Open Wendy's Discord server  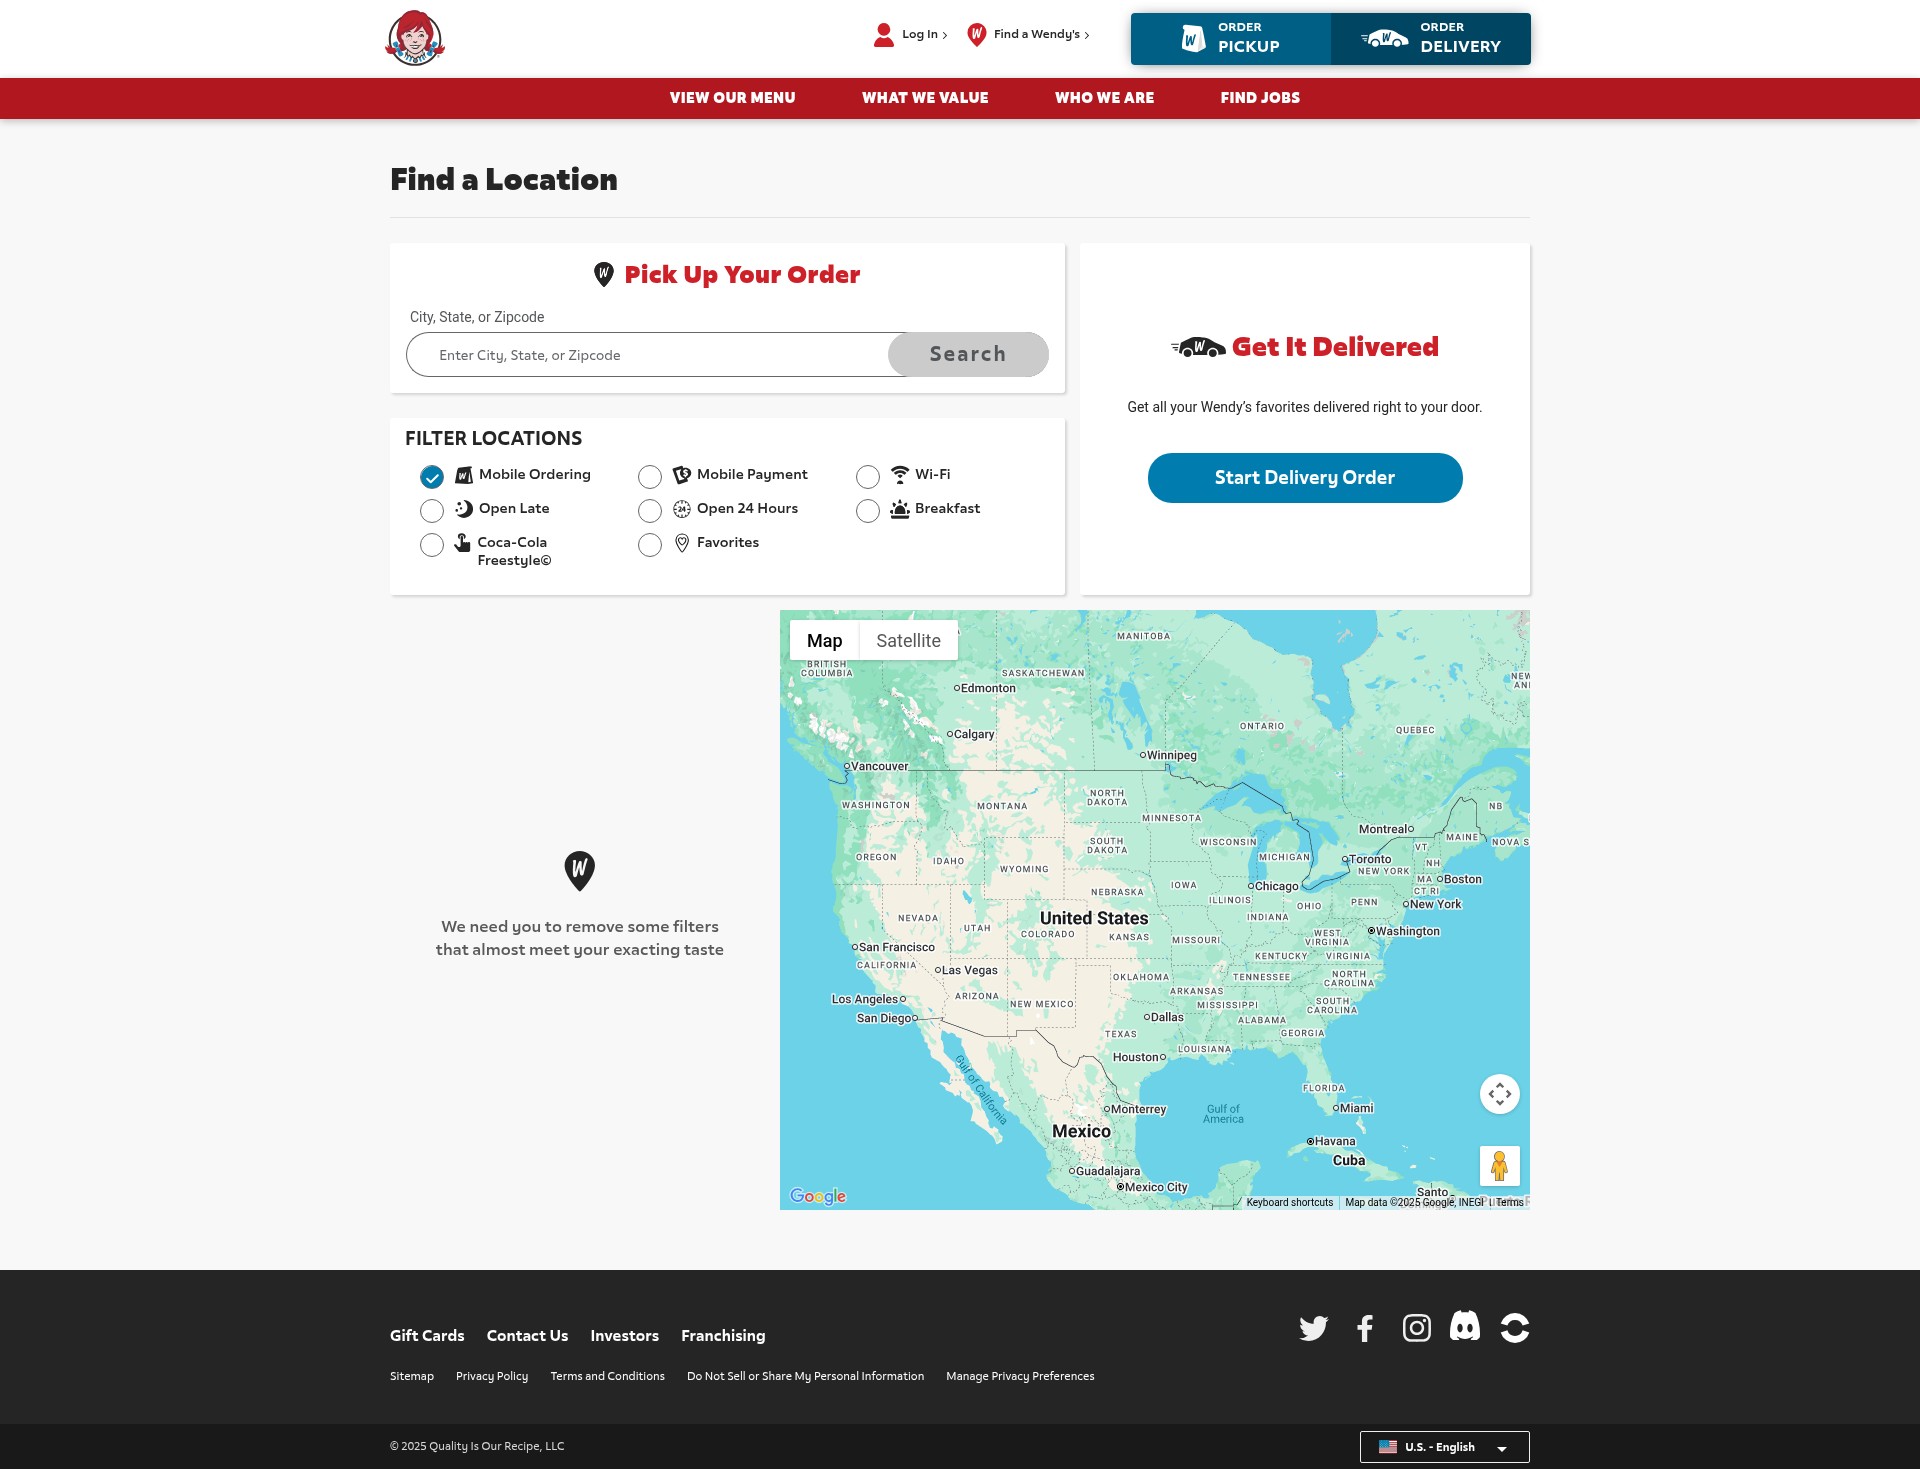coord(1465,1326)
